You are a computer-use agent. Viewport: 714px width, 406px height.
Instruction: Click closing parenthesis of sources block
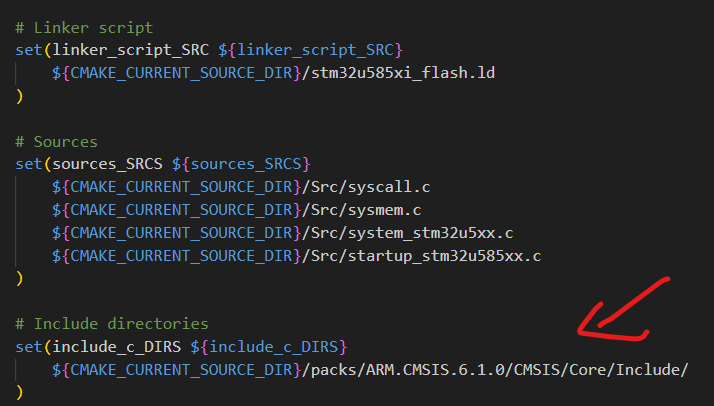[19, 280]
